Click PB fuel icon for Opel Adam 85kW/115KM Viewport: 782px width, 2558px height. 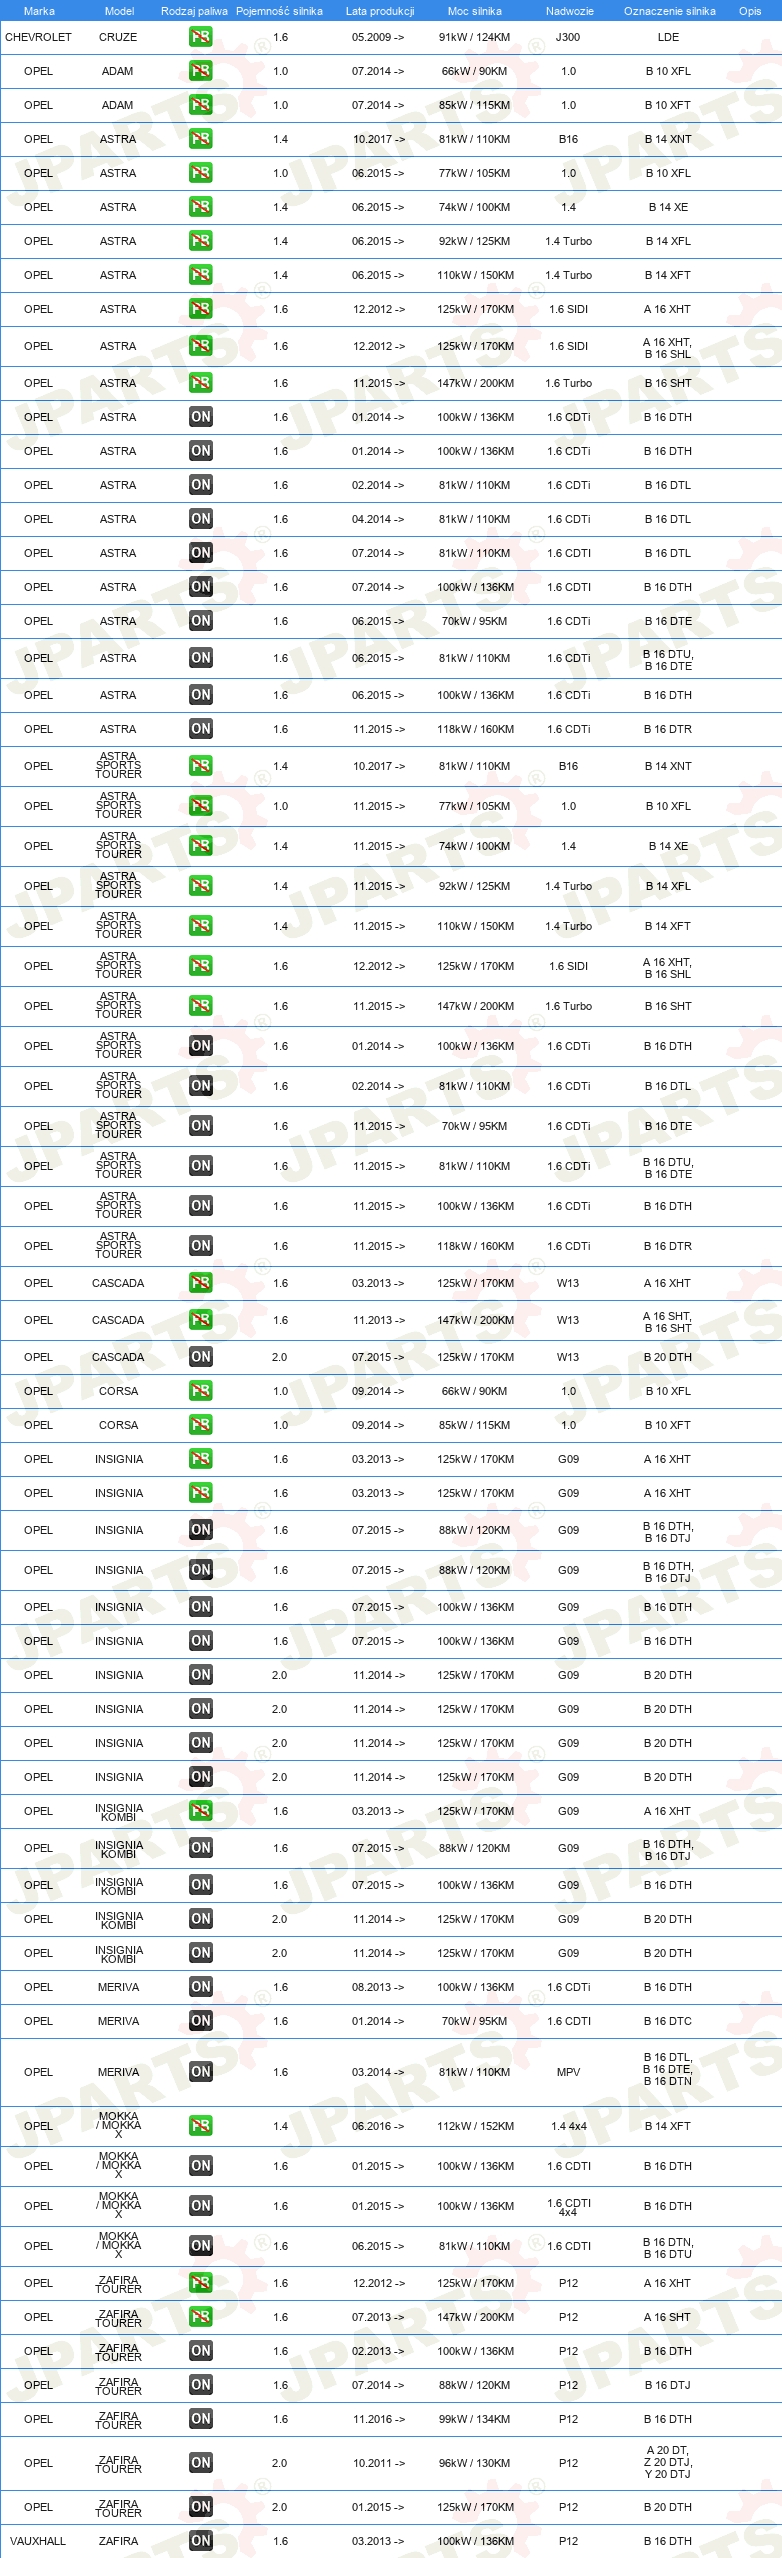200,105
